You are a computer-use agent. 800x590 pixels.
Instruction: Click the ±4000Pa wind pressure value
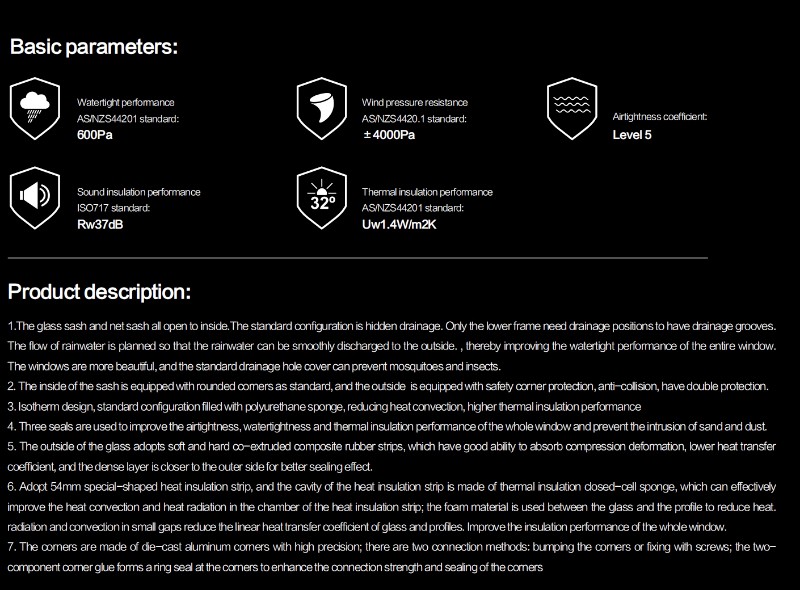tap(389, 135)
